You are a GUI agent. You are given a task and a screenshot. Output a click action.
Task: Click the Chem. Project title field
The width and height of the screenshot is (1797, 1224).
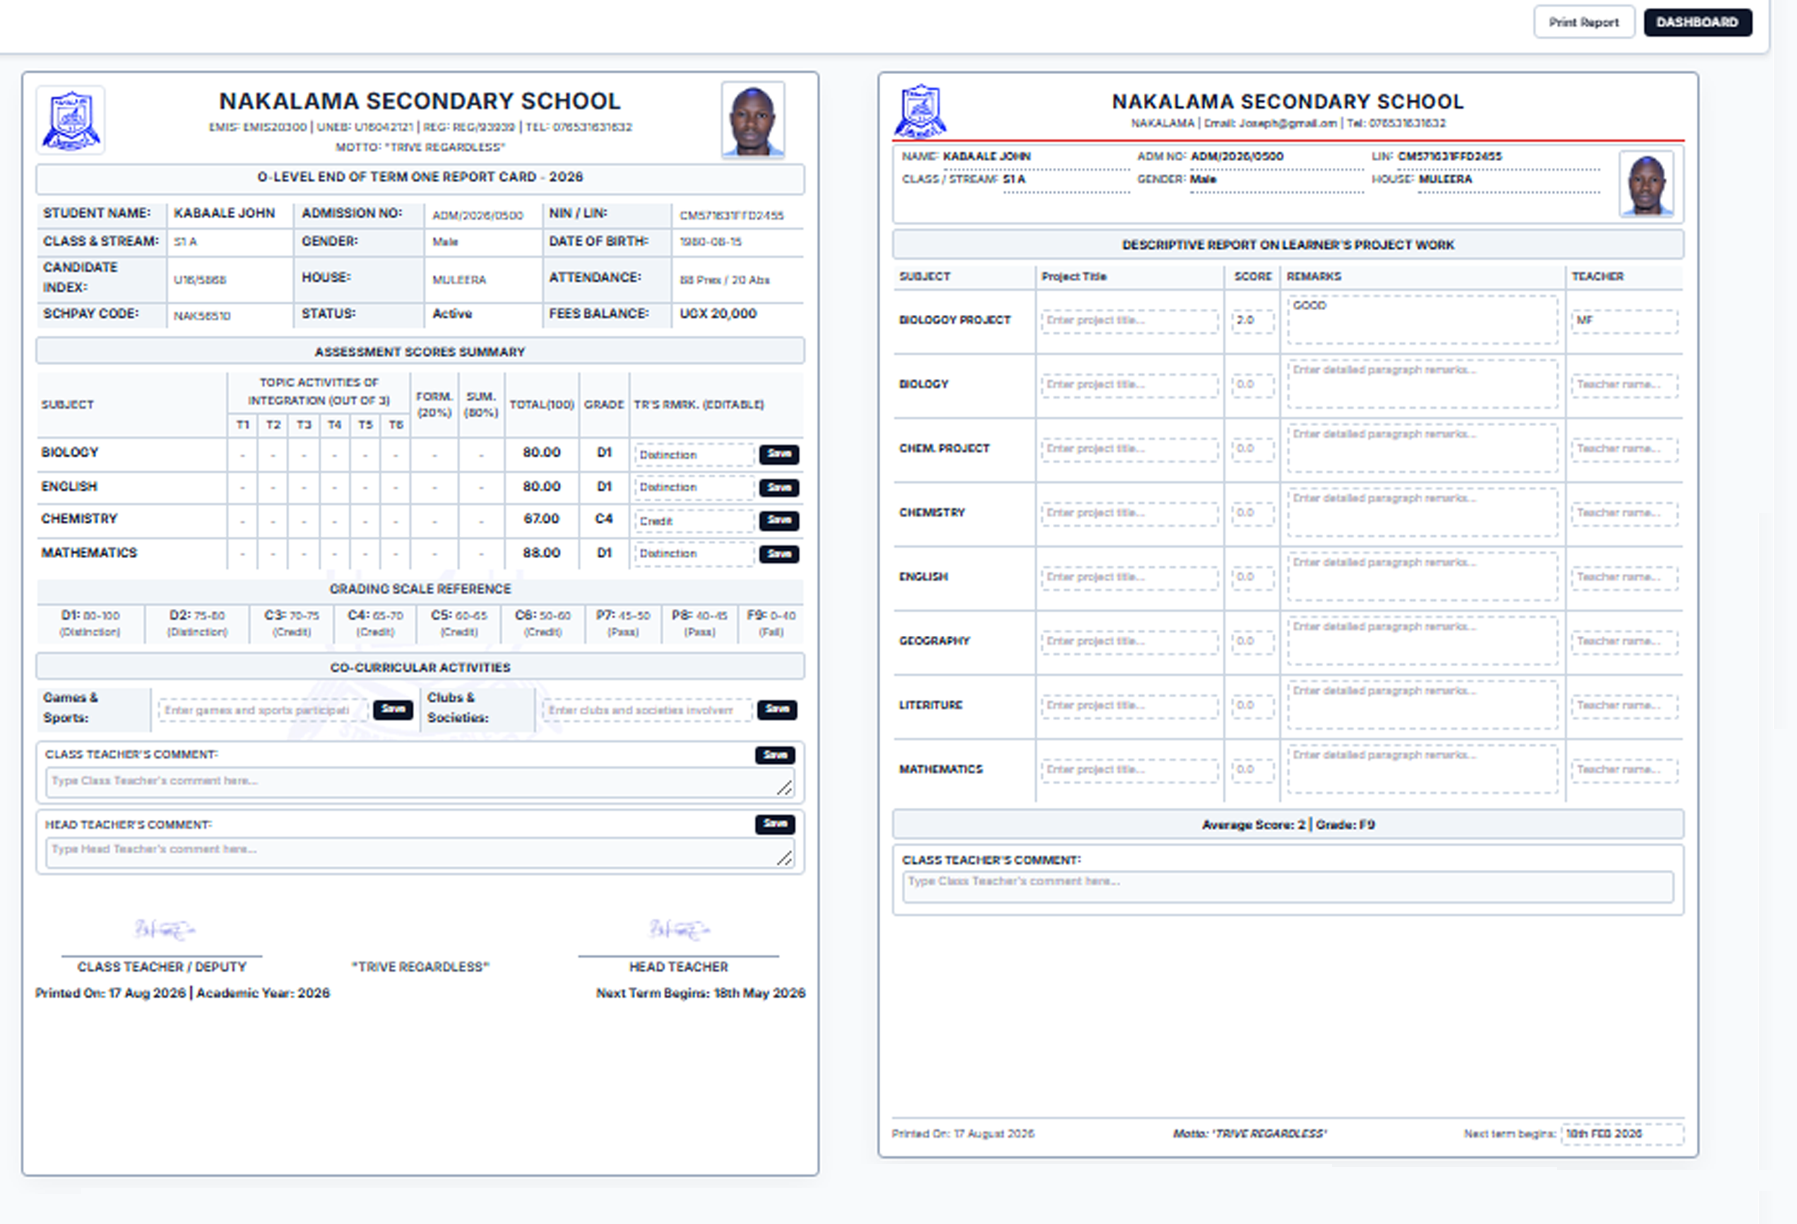tap(1130, 449)
